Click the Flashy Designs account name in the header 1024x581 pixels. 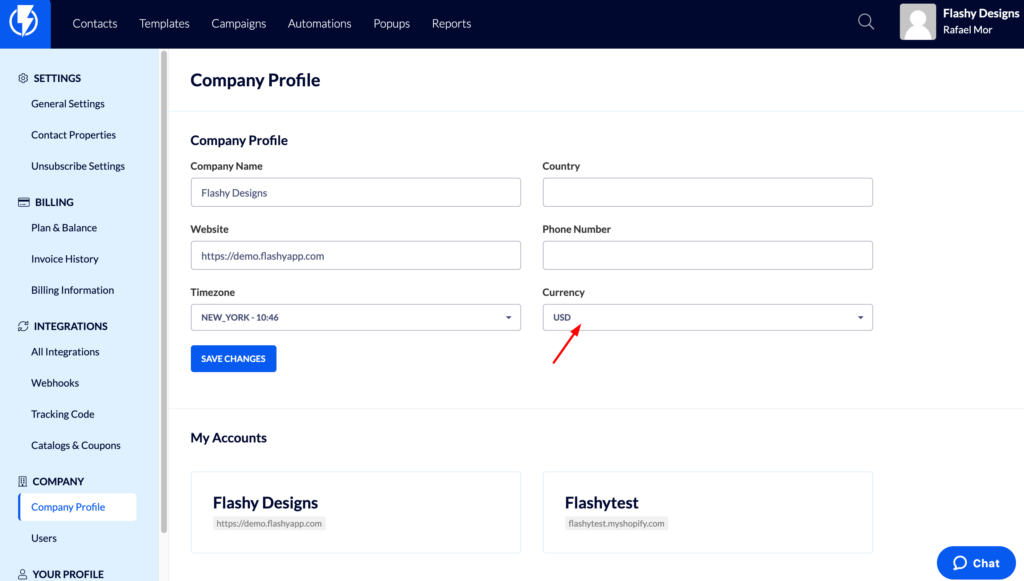point(980,14)
